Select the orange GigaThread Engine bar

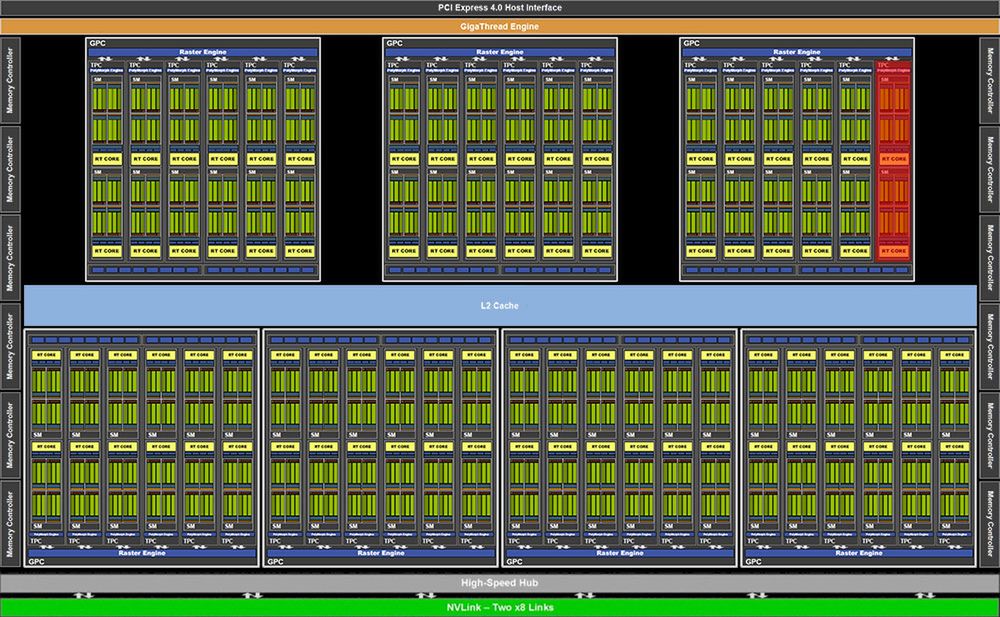pos(500,26)
